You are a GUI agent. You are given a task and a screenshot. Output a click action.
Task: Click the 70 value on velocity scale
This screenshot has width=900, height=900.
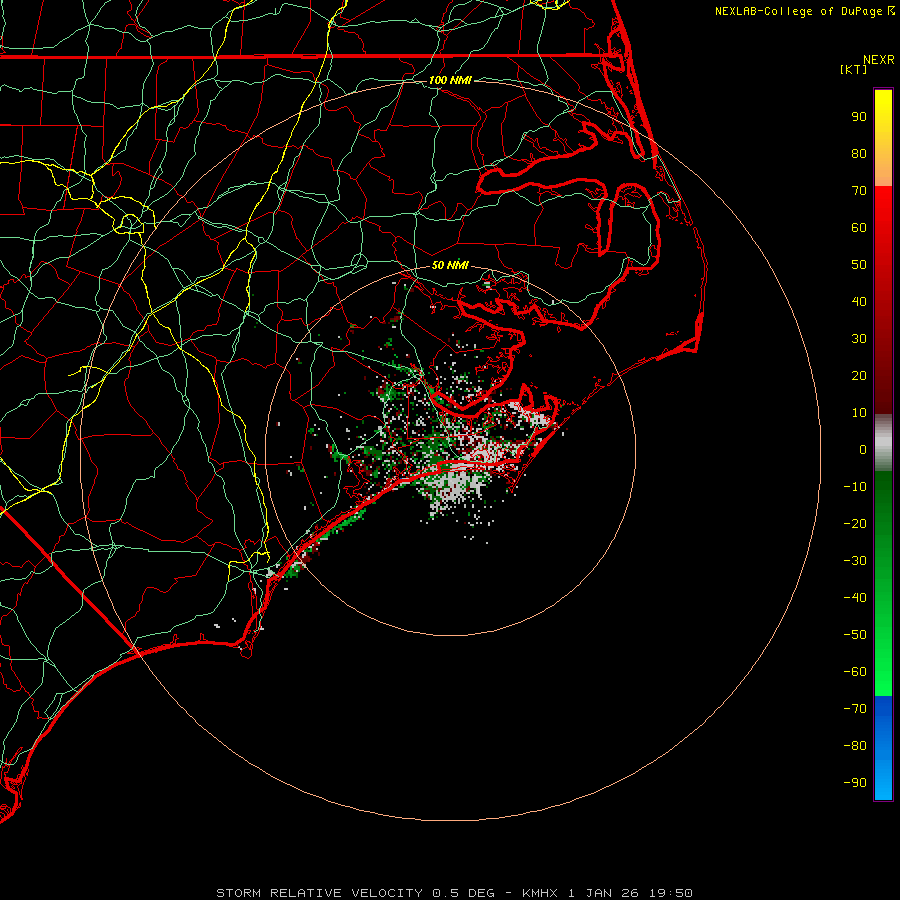click(859, 191)
